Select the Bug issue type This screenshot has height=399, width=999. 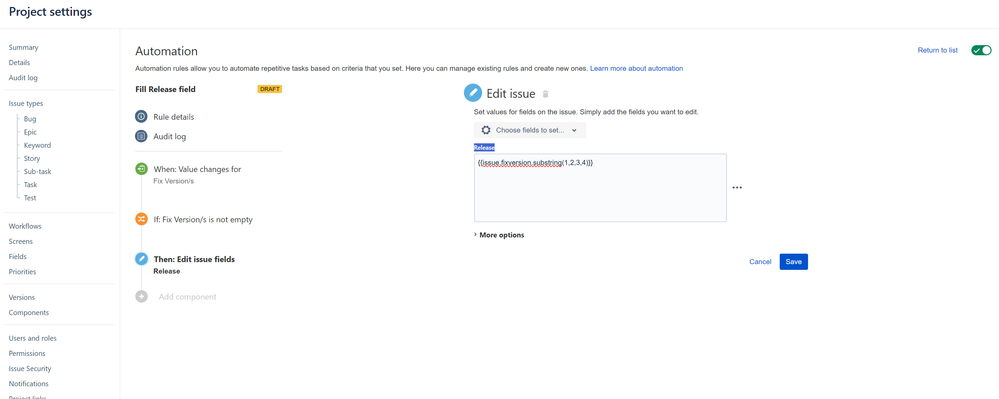click(30, 119)
